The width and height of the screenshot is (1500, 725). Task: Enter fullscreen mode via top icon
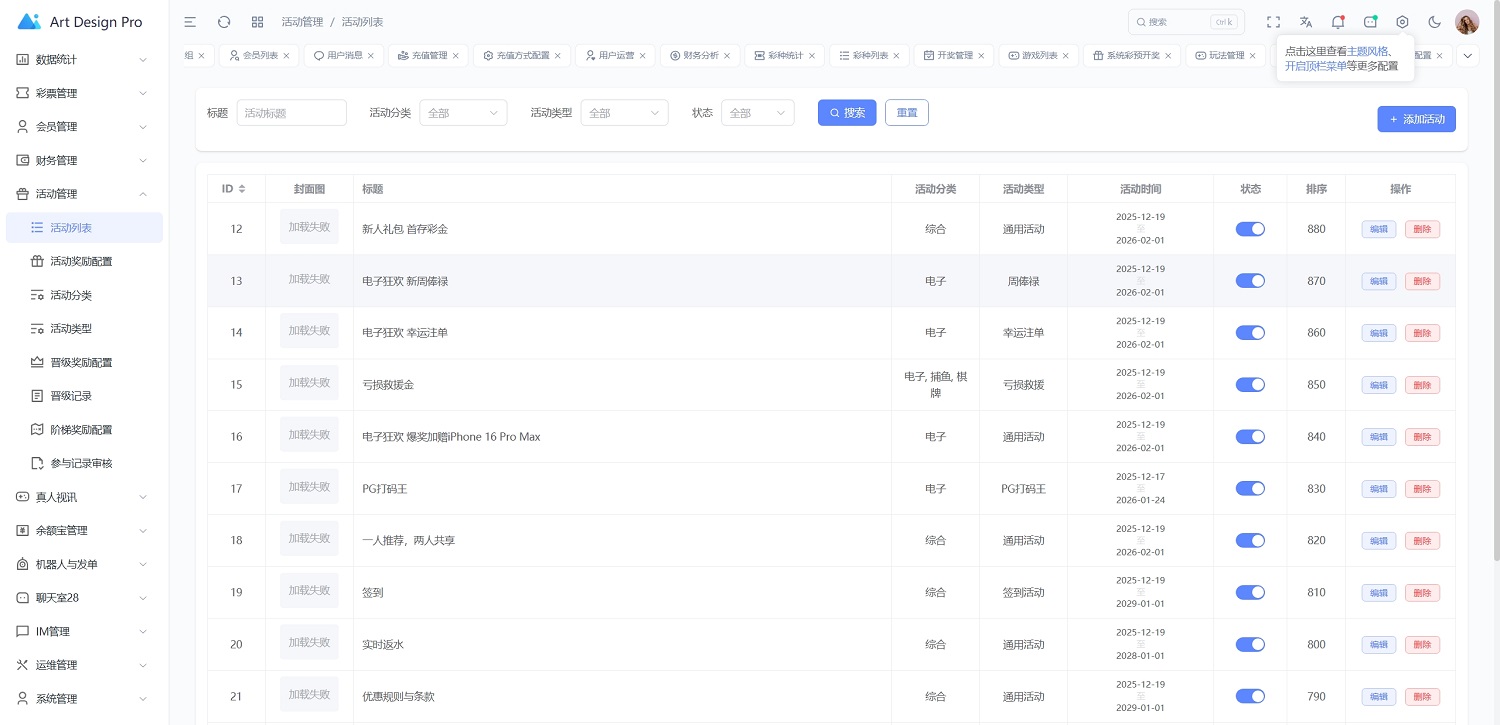pos(1273,22)
